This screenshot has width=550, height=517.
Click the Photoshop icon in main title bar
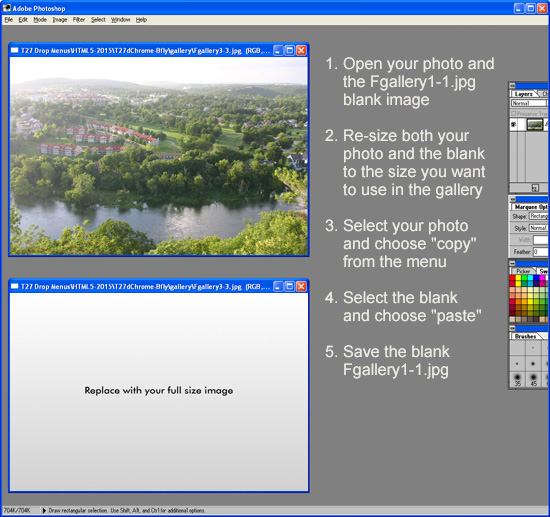7,8
